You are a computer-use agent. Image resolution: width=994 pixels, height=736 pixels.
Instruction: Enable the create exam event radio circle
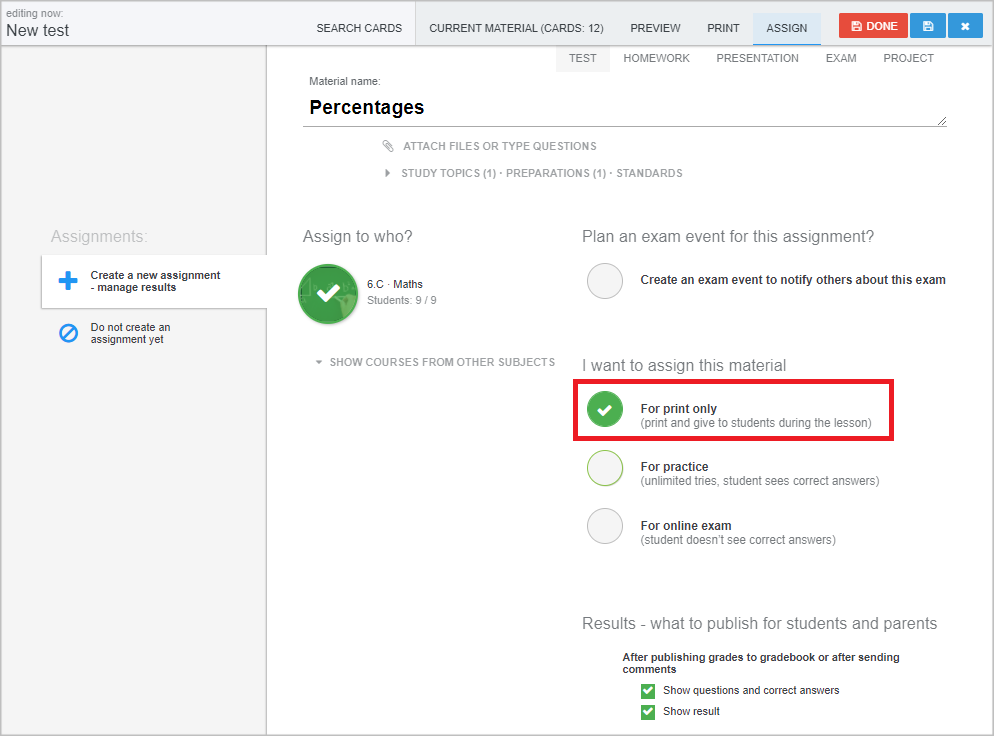click(605, 280)
